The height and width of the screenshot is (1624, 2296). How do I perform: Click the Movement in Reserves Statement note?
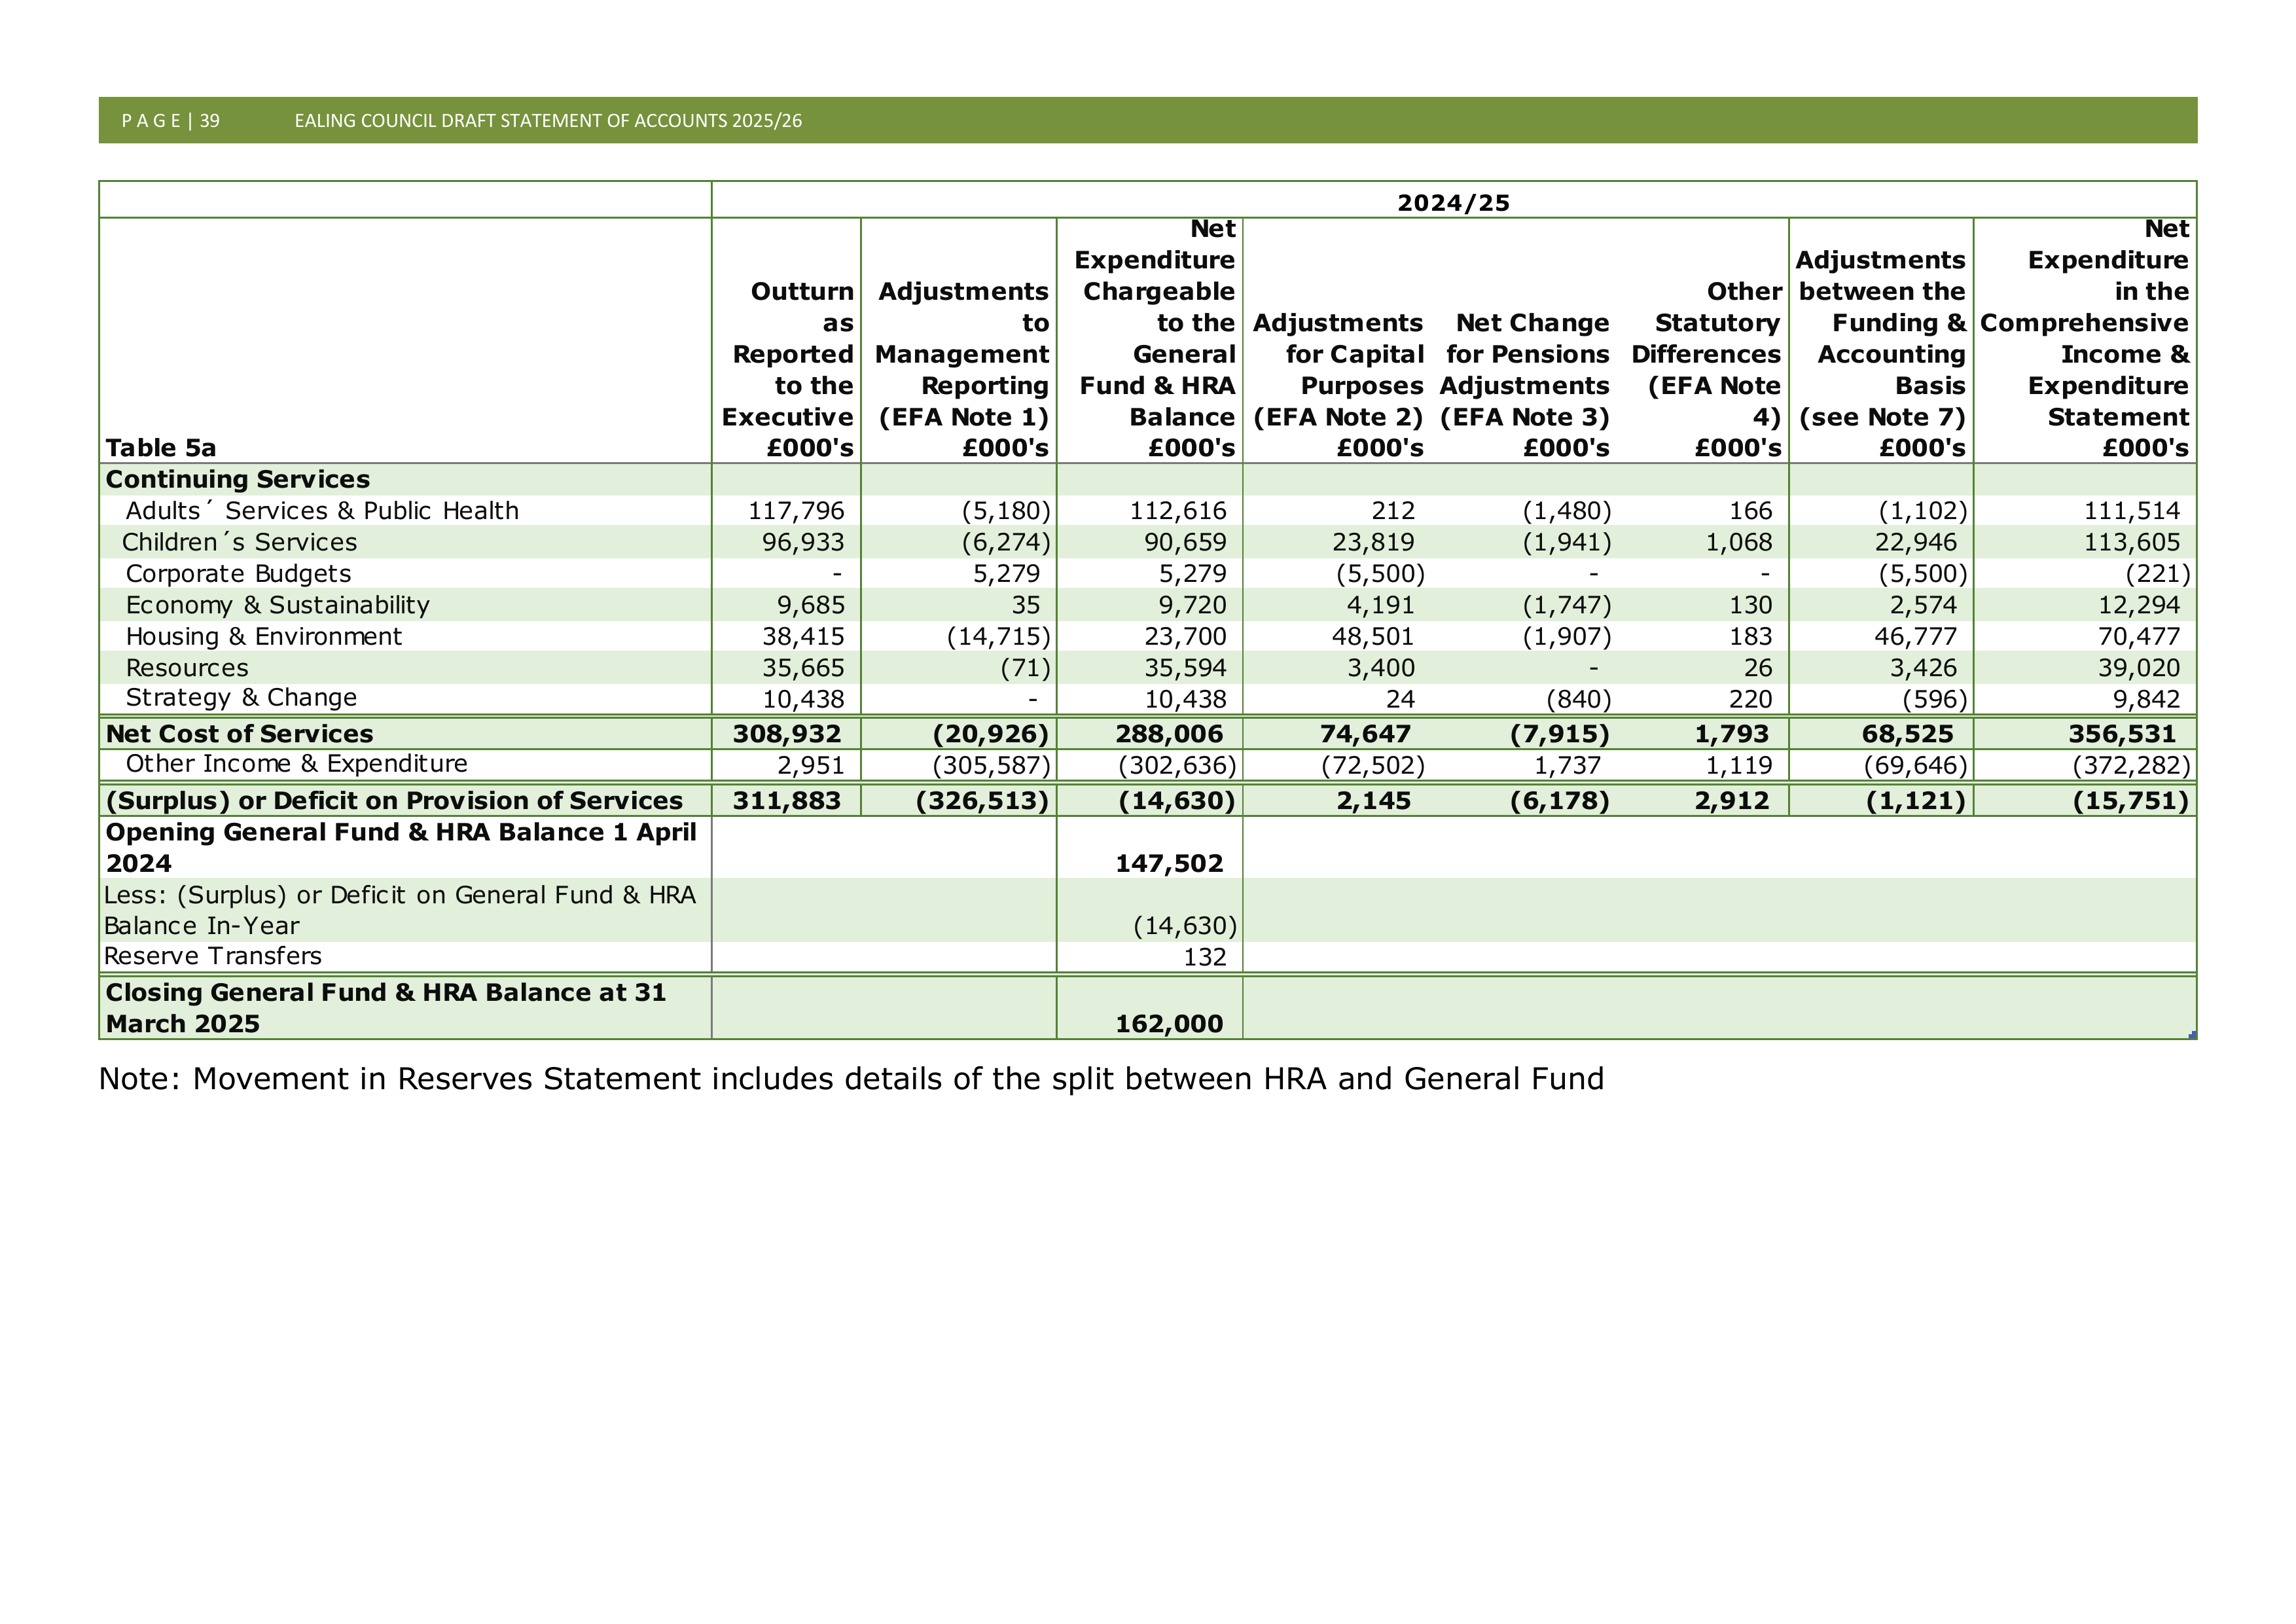pos(851,1079)
